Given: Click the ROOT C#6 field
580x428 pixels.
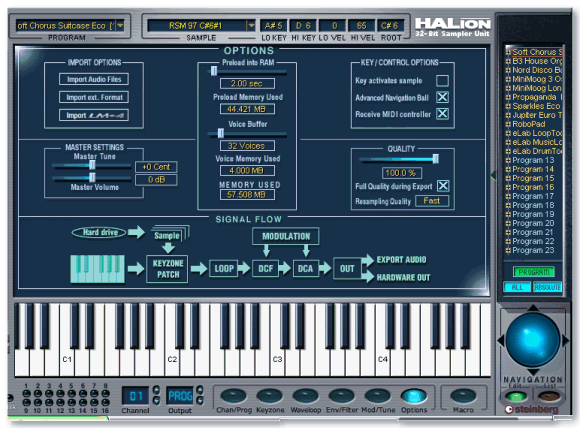Looking at the screenshot, I should click(x=390, y=26).
